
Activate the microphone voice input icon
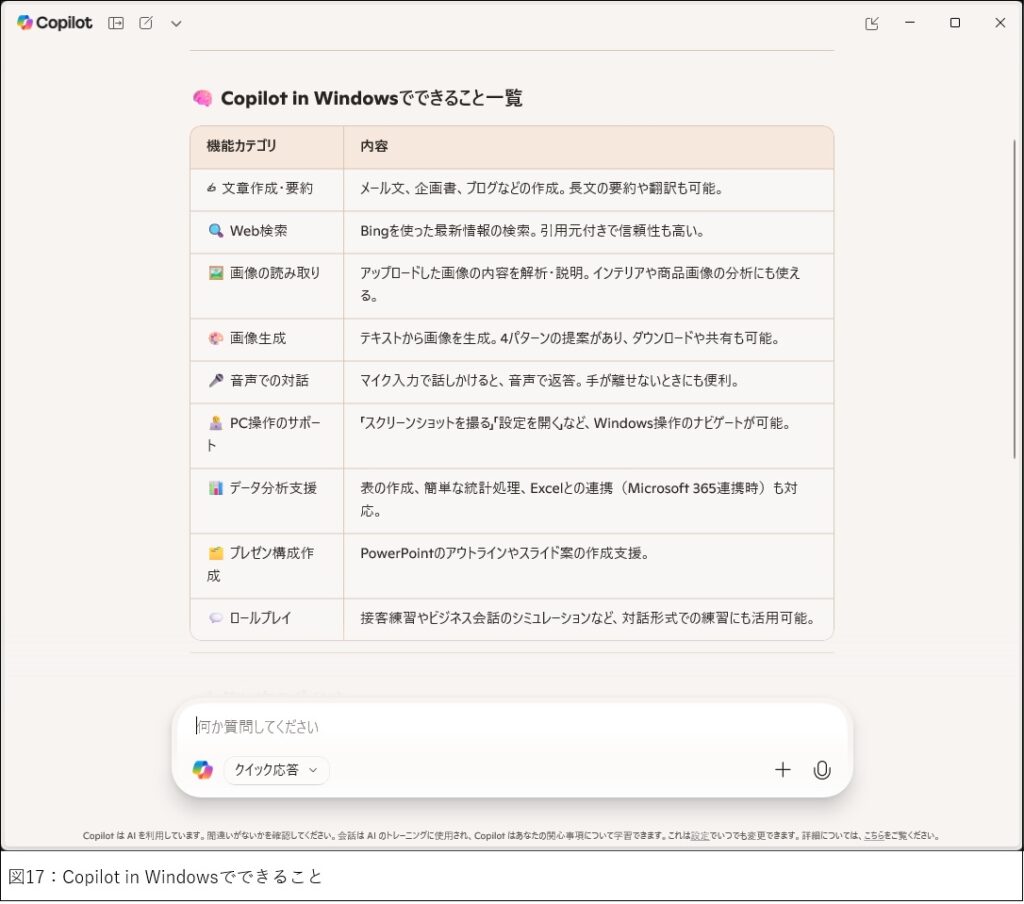pyautogui.click(x=822, y=770)
